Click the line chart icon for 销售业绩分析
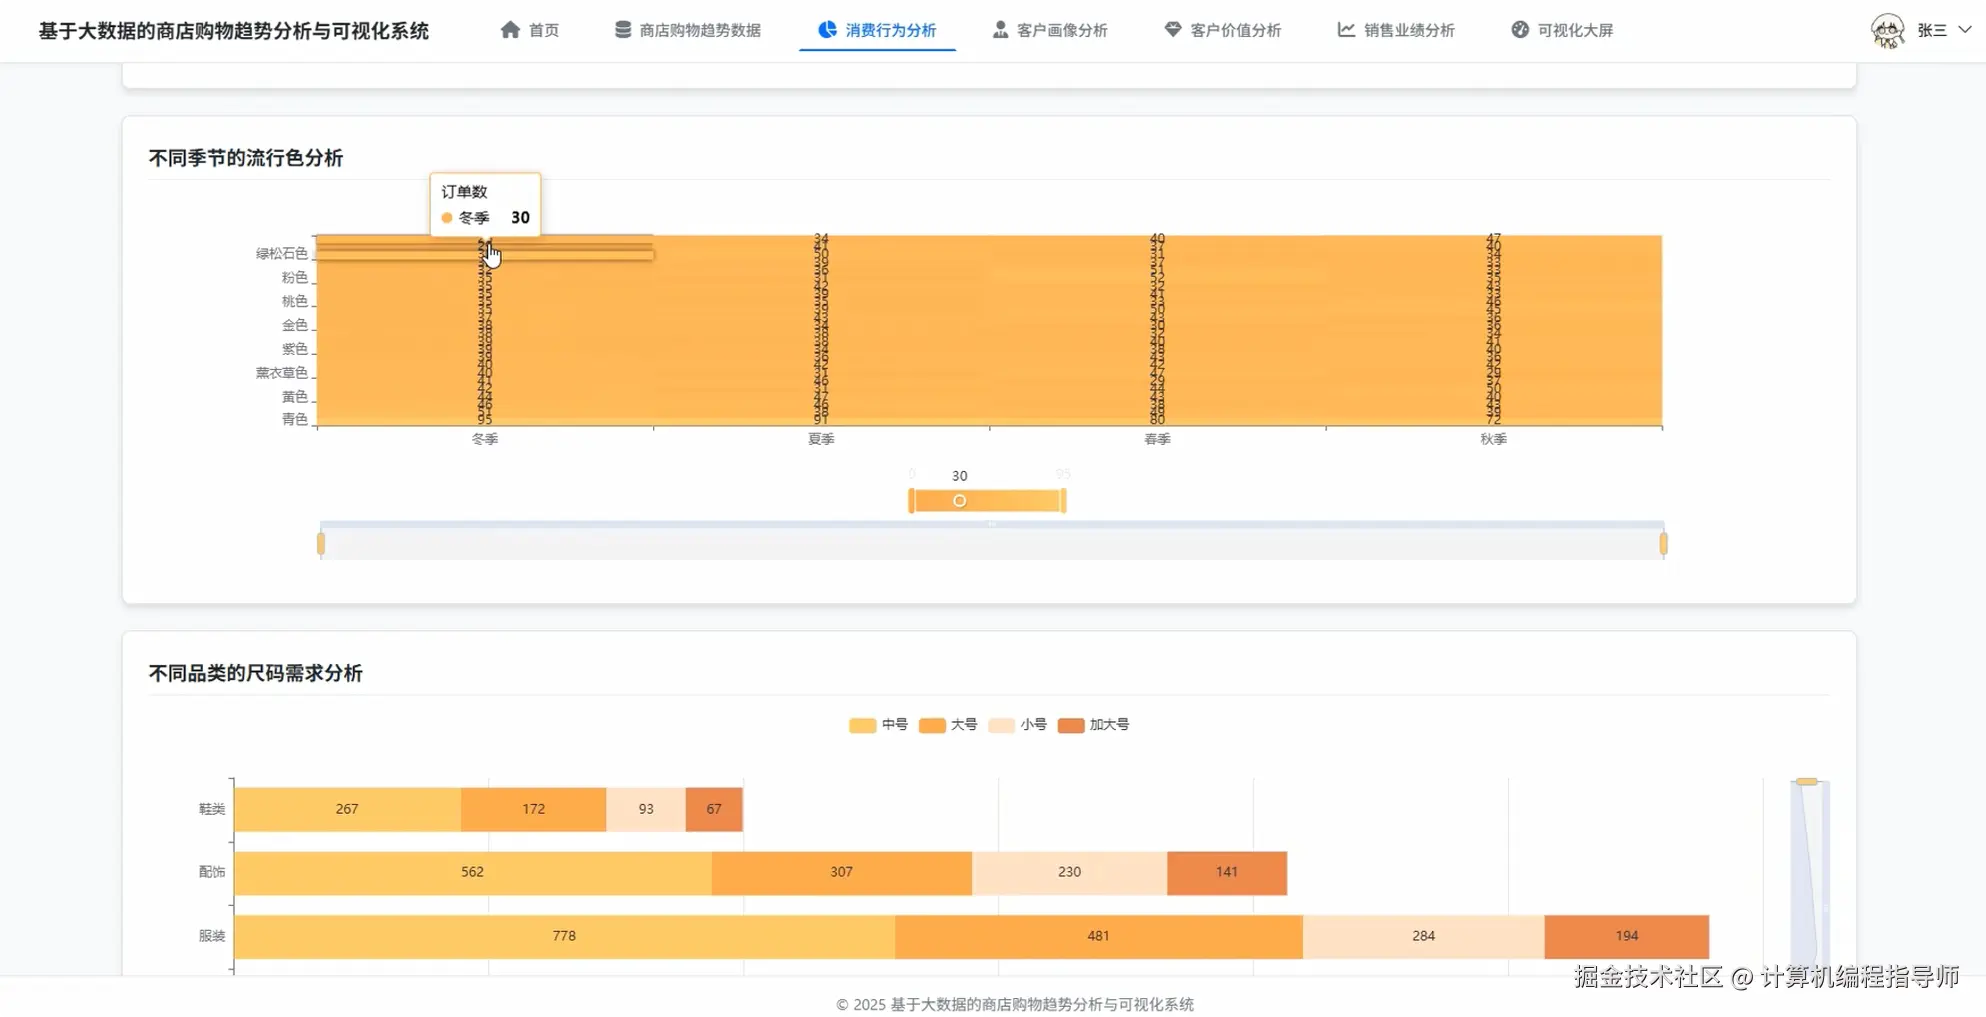Viewport: 1986px width, 1017px height. 1347,30
